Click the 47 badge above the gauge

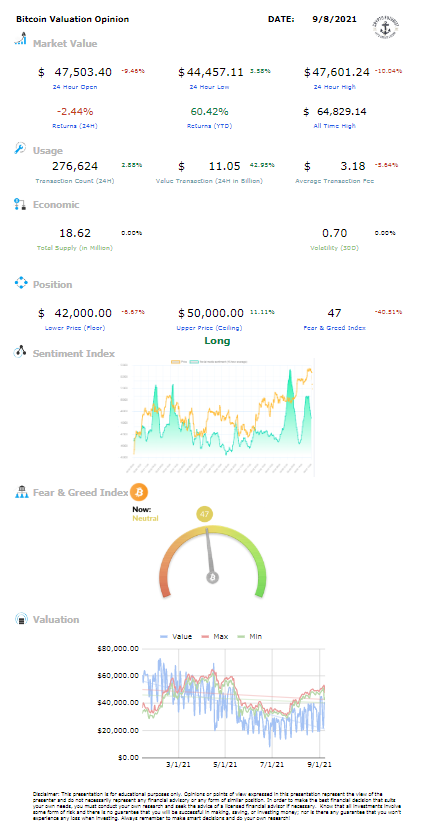tap(204, 514)
